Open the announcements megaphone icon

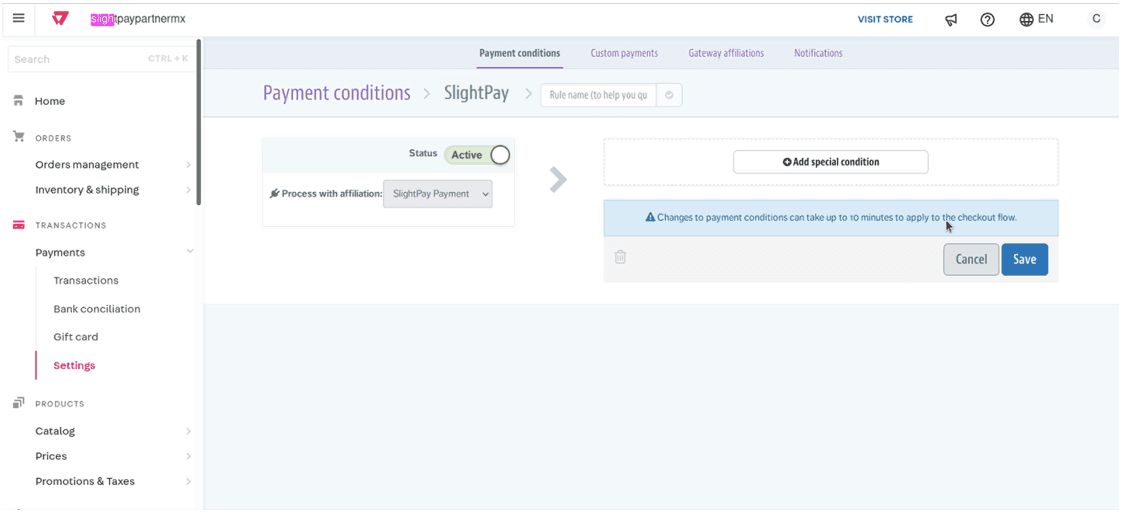[x=951, y=19]
